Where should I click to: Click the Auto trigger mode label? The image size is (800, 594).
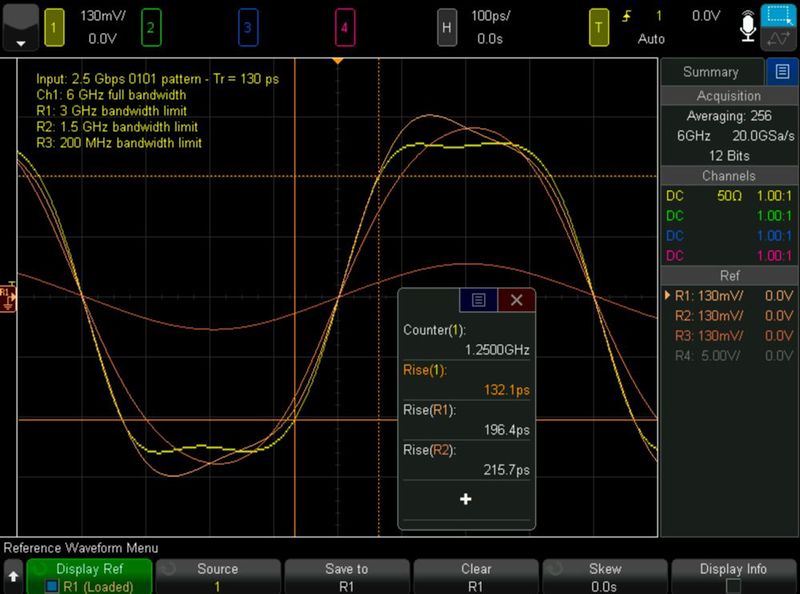(651, 39)
